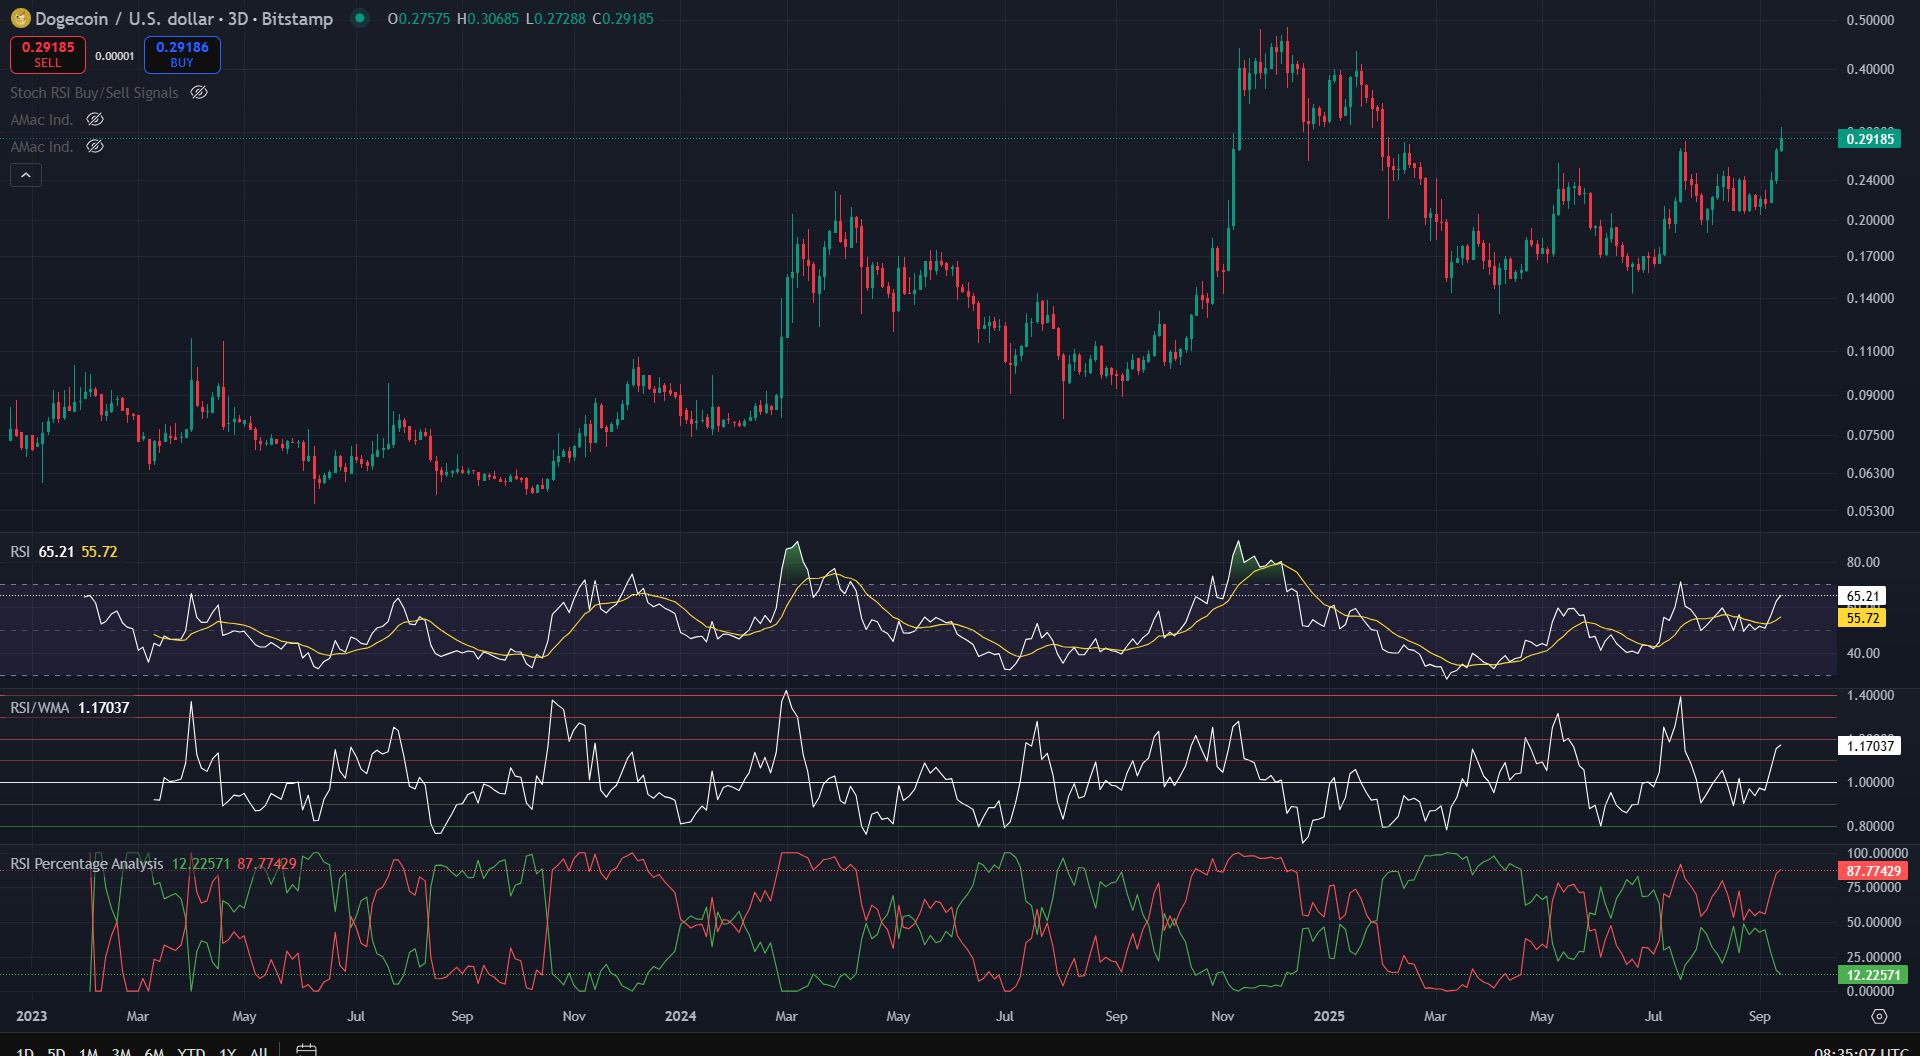
Task: Click the red 87.77429 scale label
Action: click(1872, 871)
